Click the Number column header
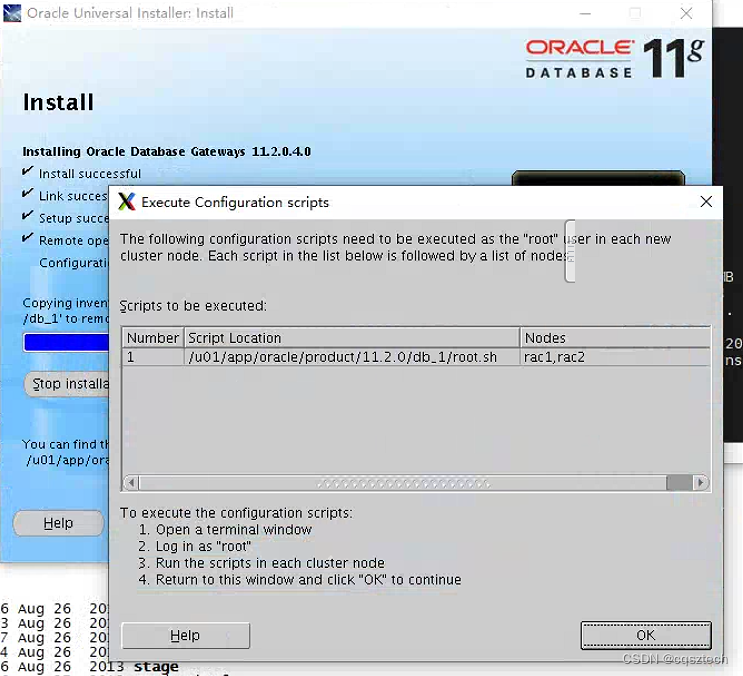 tap(153, 338)
